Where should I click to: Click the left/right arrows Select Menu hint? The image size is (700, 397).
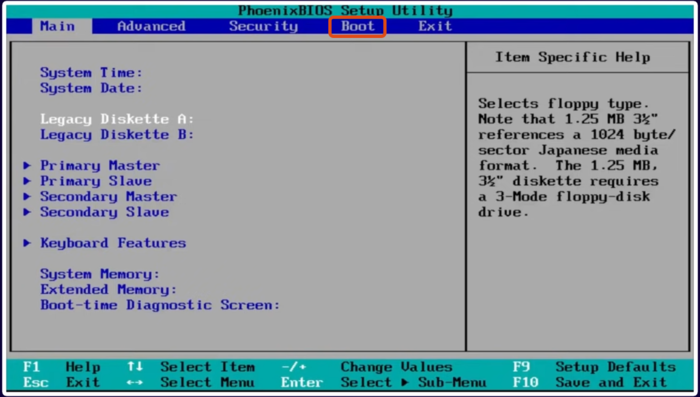pos(191,383)
